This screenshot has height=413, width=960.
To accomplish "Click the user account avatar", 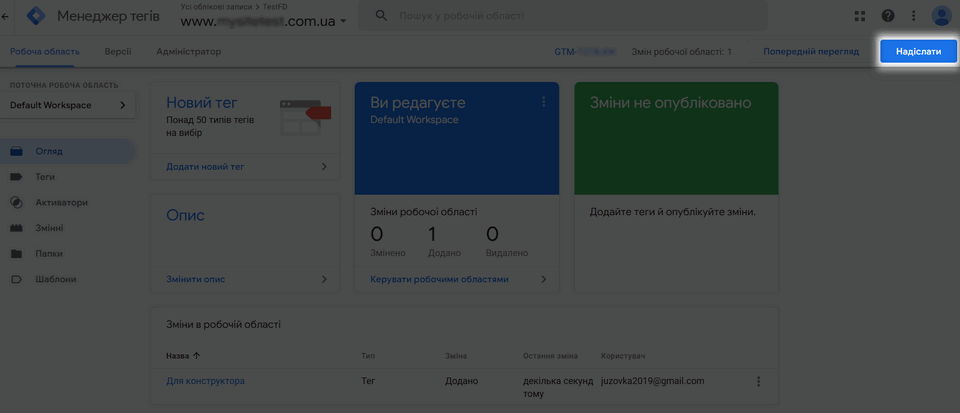I will tap(942, 16).
